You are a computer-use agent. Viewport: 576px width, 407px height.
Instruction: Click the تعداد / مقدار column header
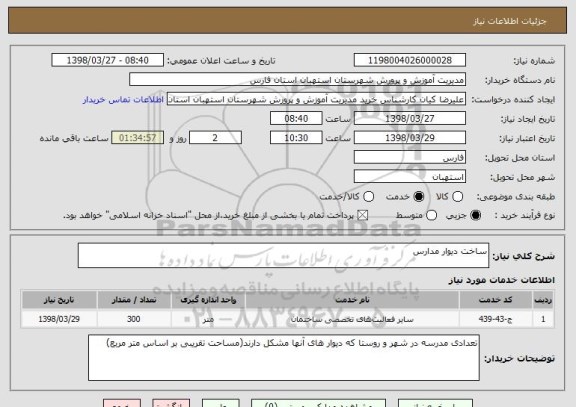(134, 300)
